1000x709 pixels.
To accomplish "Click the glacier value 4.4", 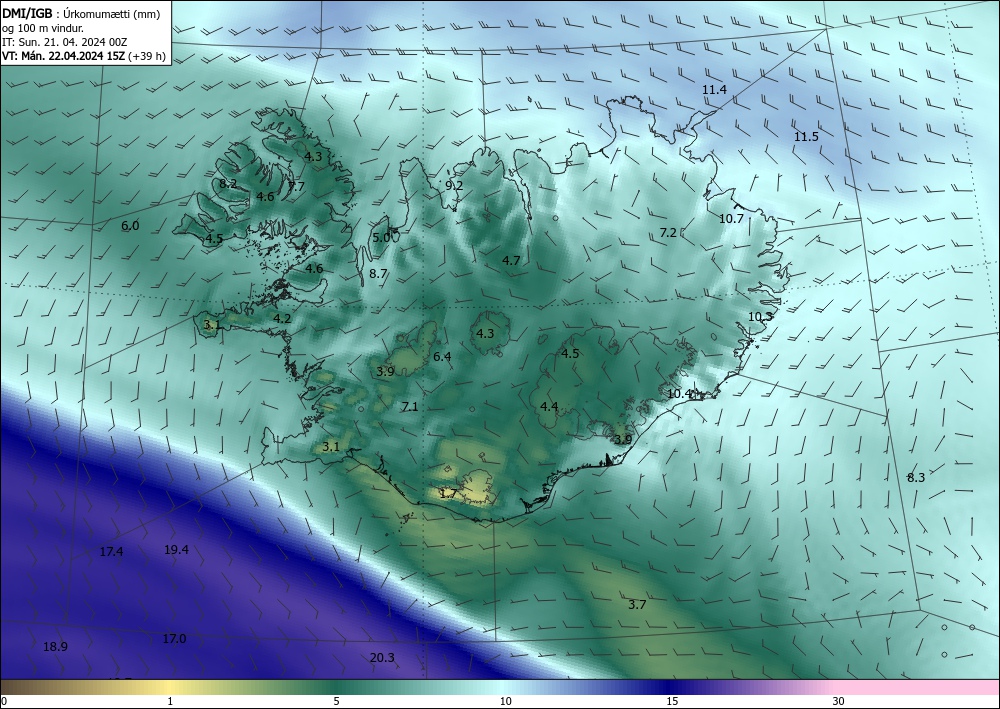I will (x=549, y=406).
